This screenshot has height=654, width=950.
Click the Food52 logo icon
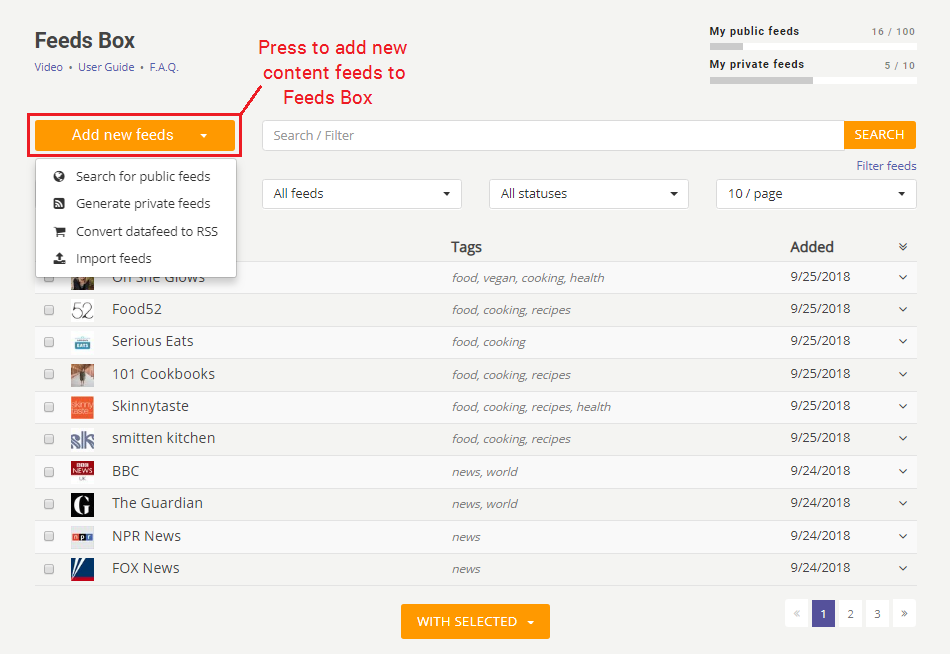pyautogui.click(x=83, y=310)
